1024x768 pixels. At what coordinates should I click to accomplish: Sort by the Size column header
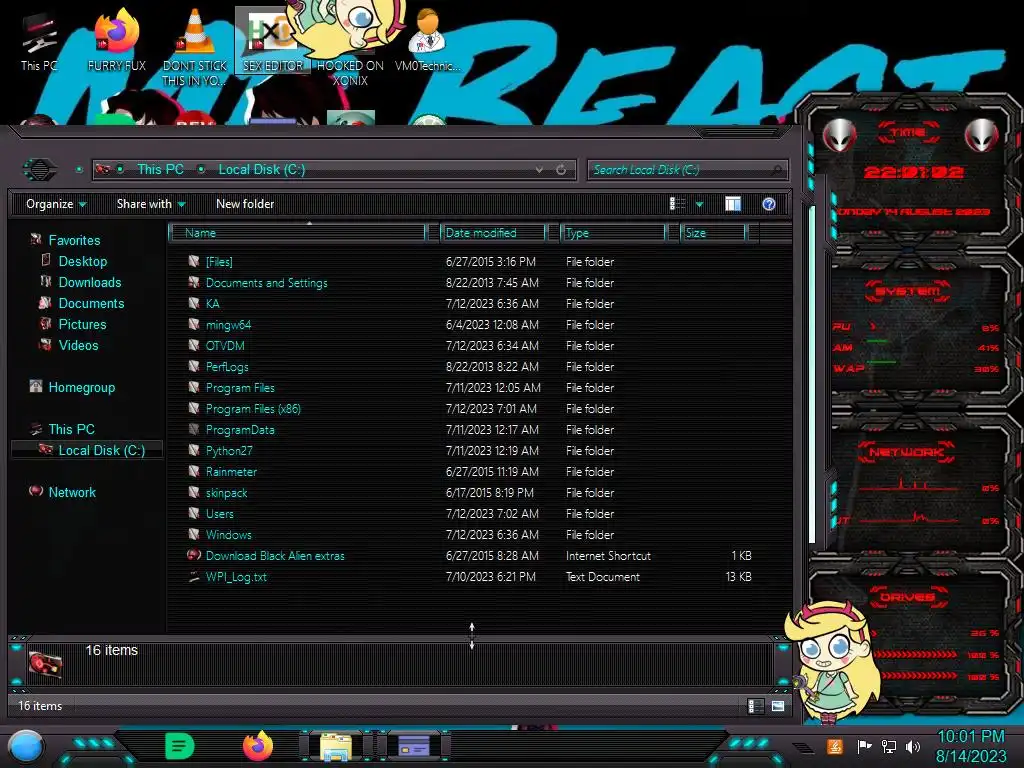[713, 233]
